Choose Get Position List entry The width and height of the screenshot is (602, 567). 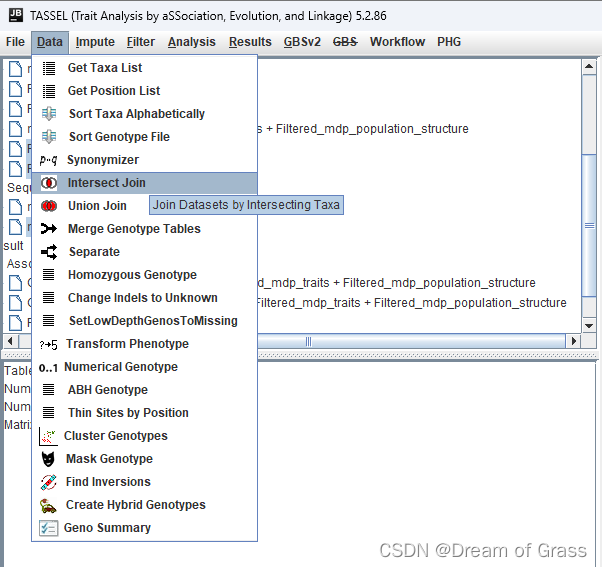pos(144,91)
